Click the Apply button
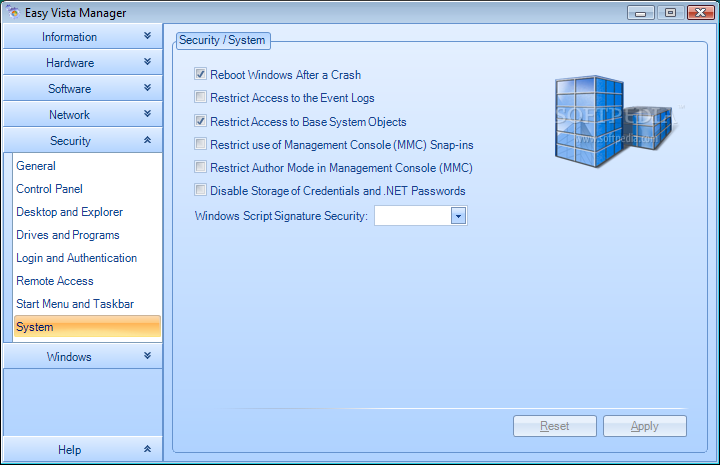This screenshot has height=465, width=720. pyautogui.click(x=645, y=426)
